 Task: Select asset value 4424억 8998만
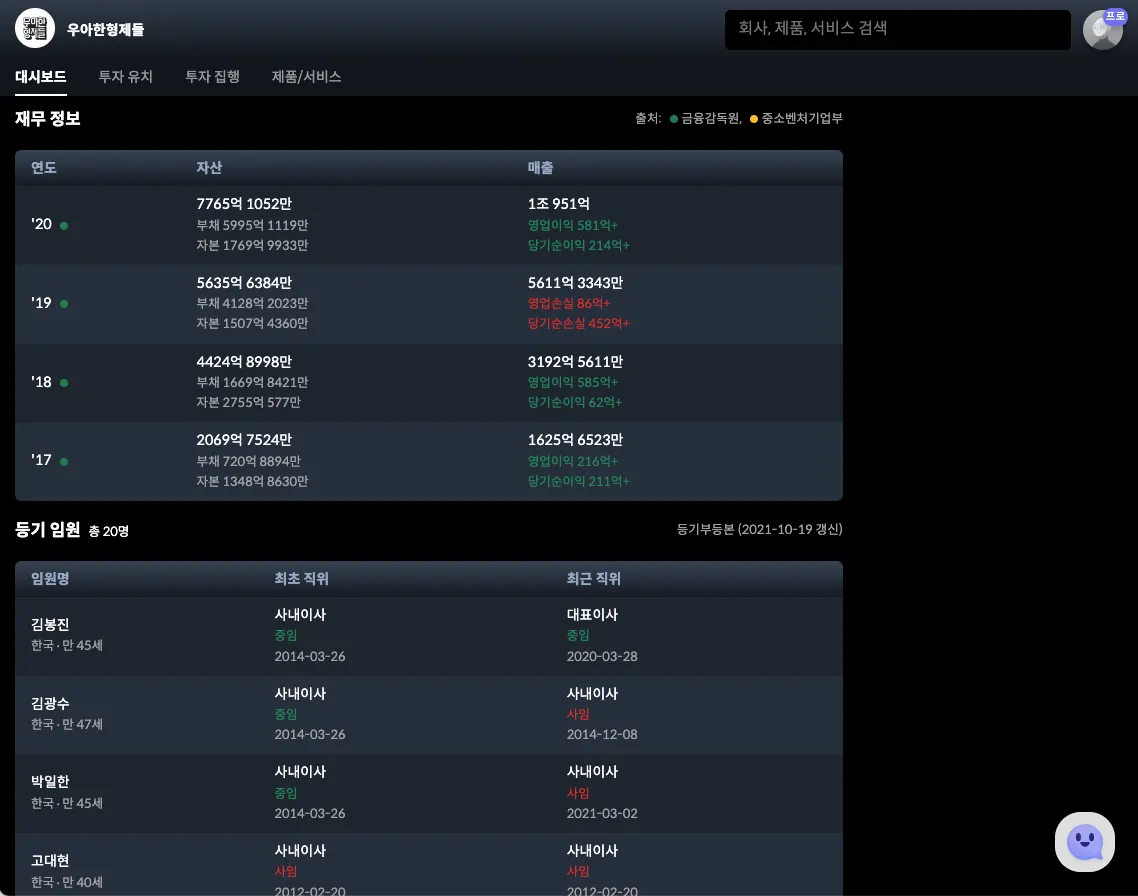click(x=244, y=361)
